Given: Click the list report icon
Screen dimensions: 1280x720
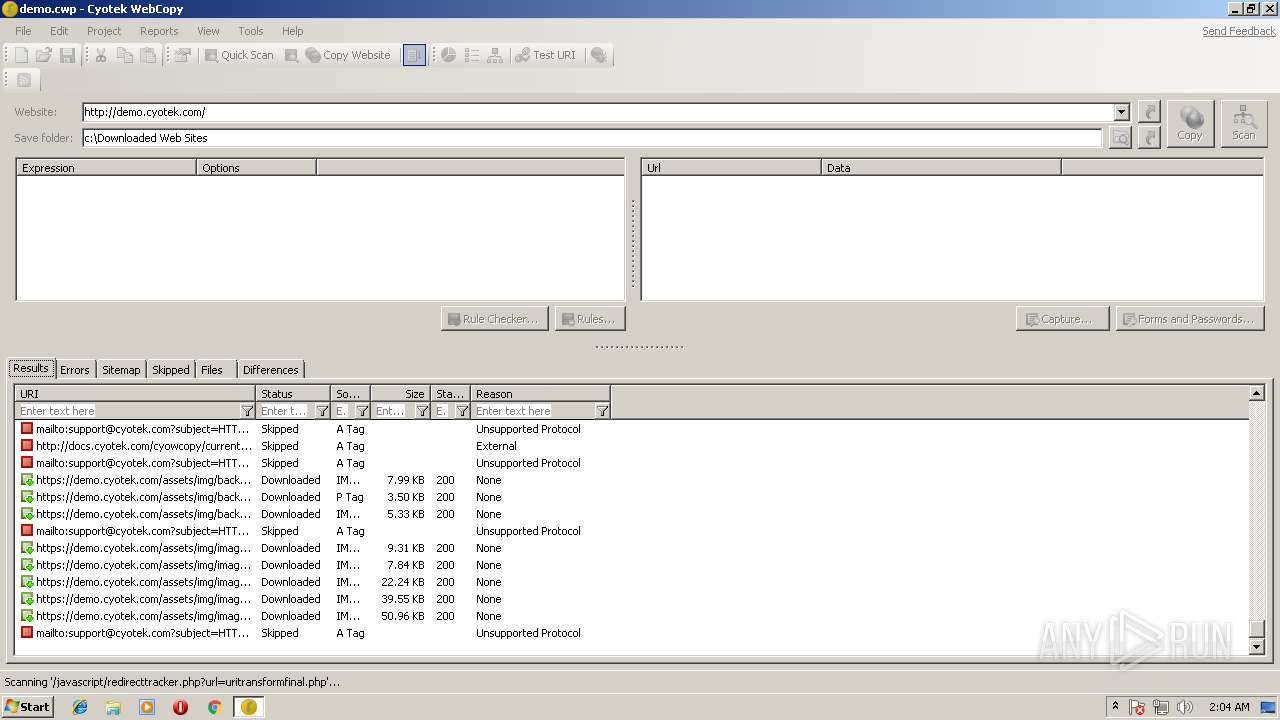Looking at the screenshot, I should (472, 55).
